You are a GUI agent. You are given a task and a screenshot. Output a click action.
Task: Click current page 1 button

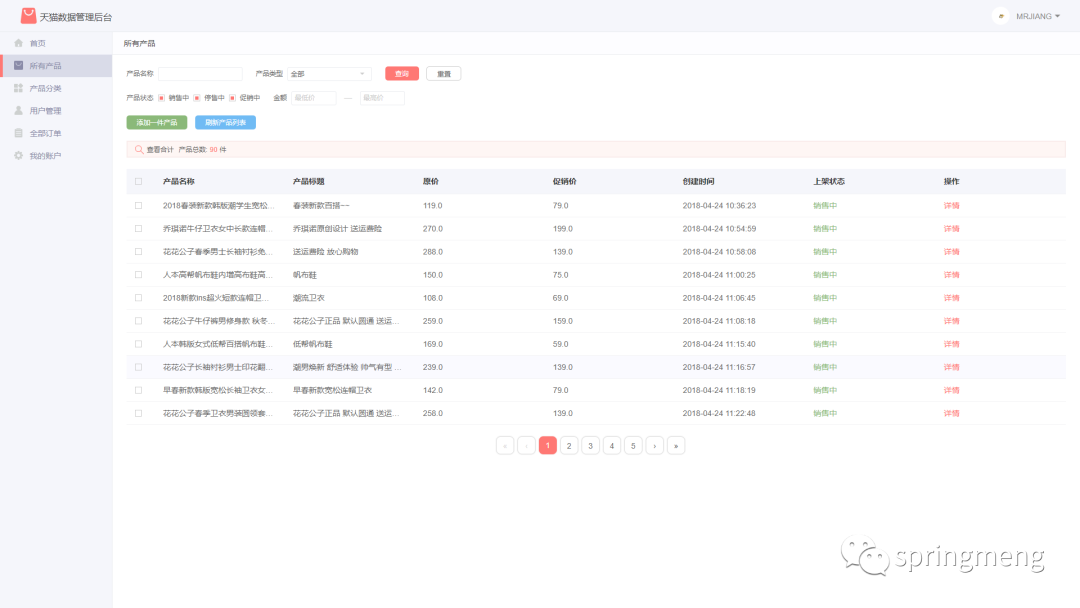(x=548, y=445)
